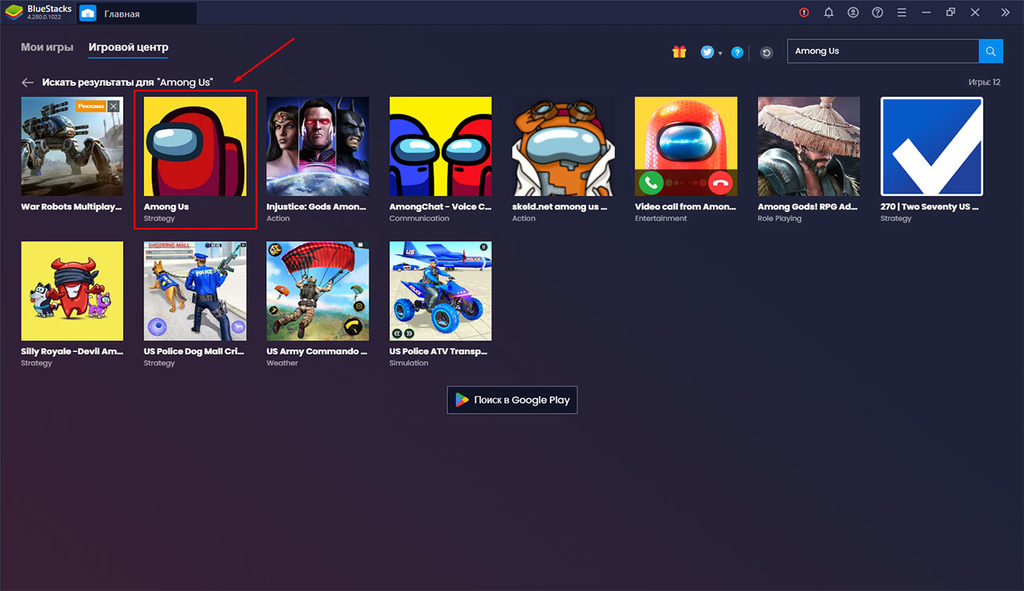The image size is (1024, 591).
Task: Click the Игры: 12 results count
Action: pos(984,82)
